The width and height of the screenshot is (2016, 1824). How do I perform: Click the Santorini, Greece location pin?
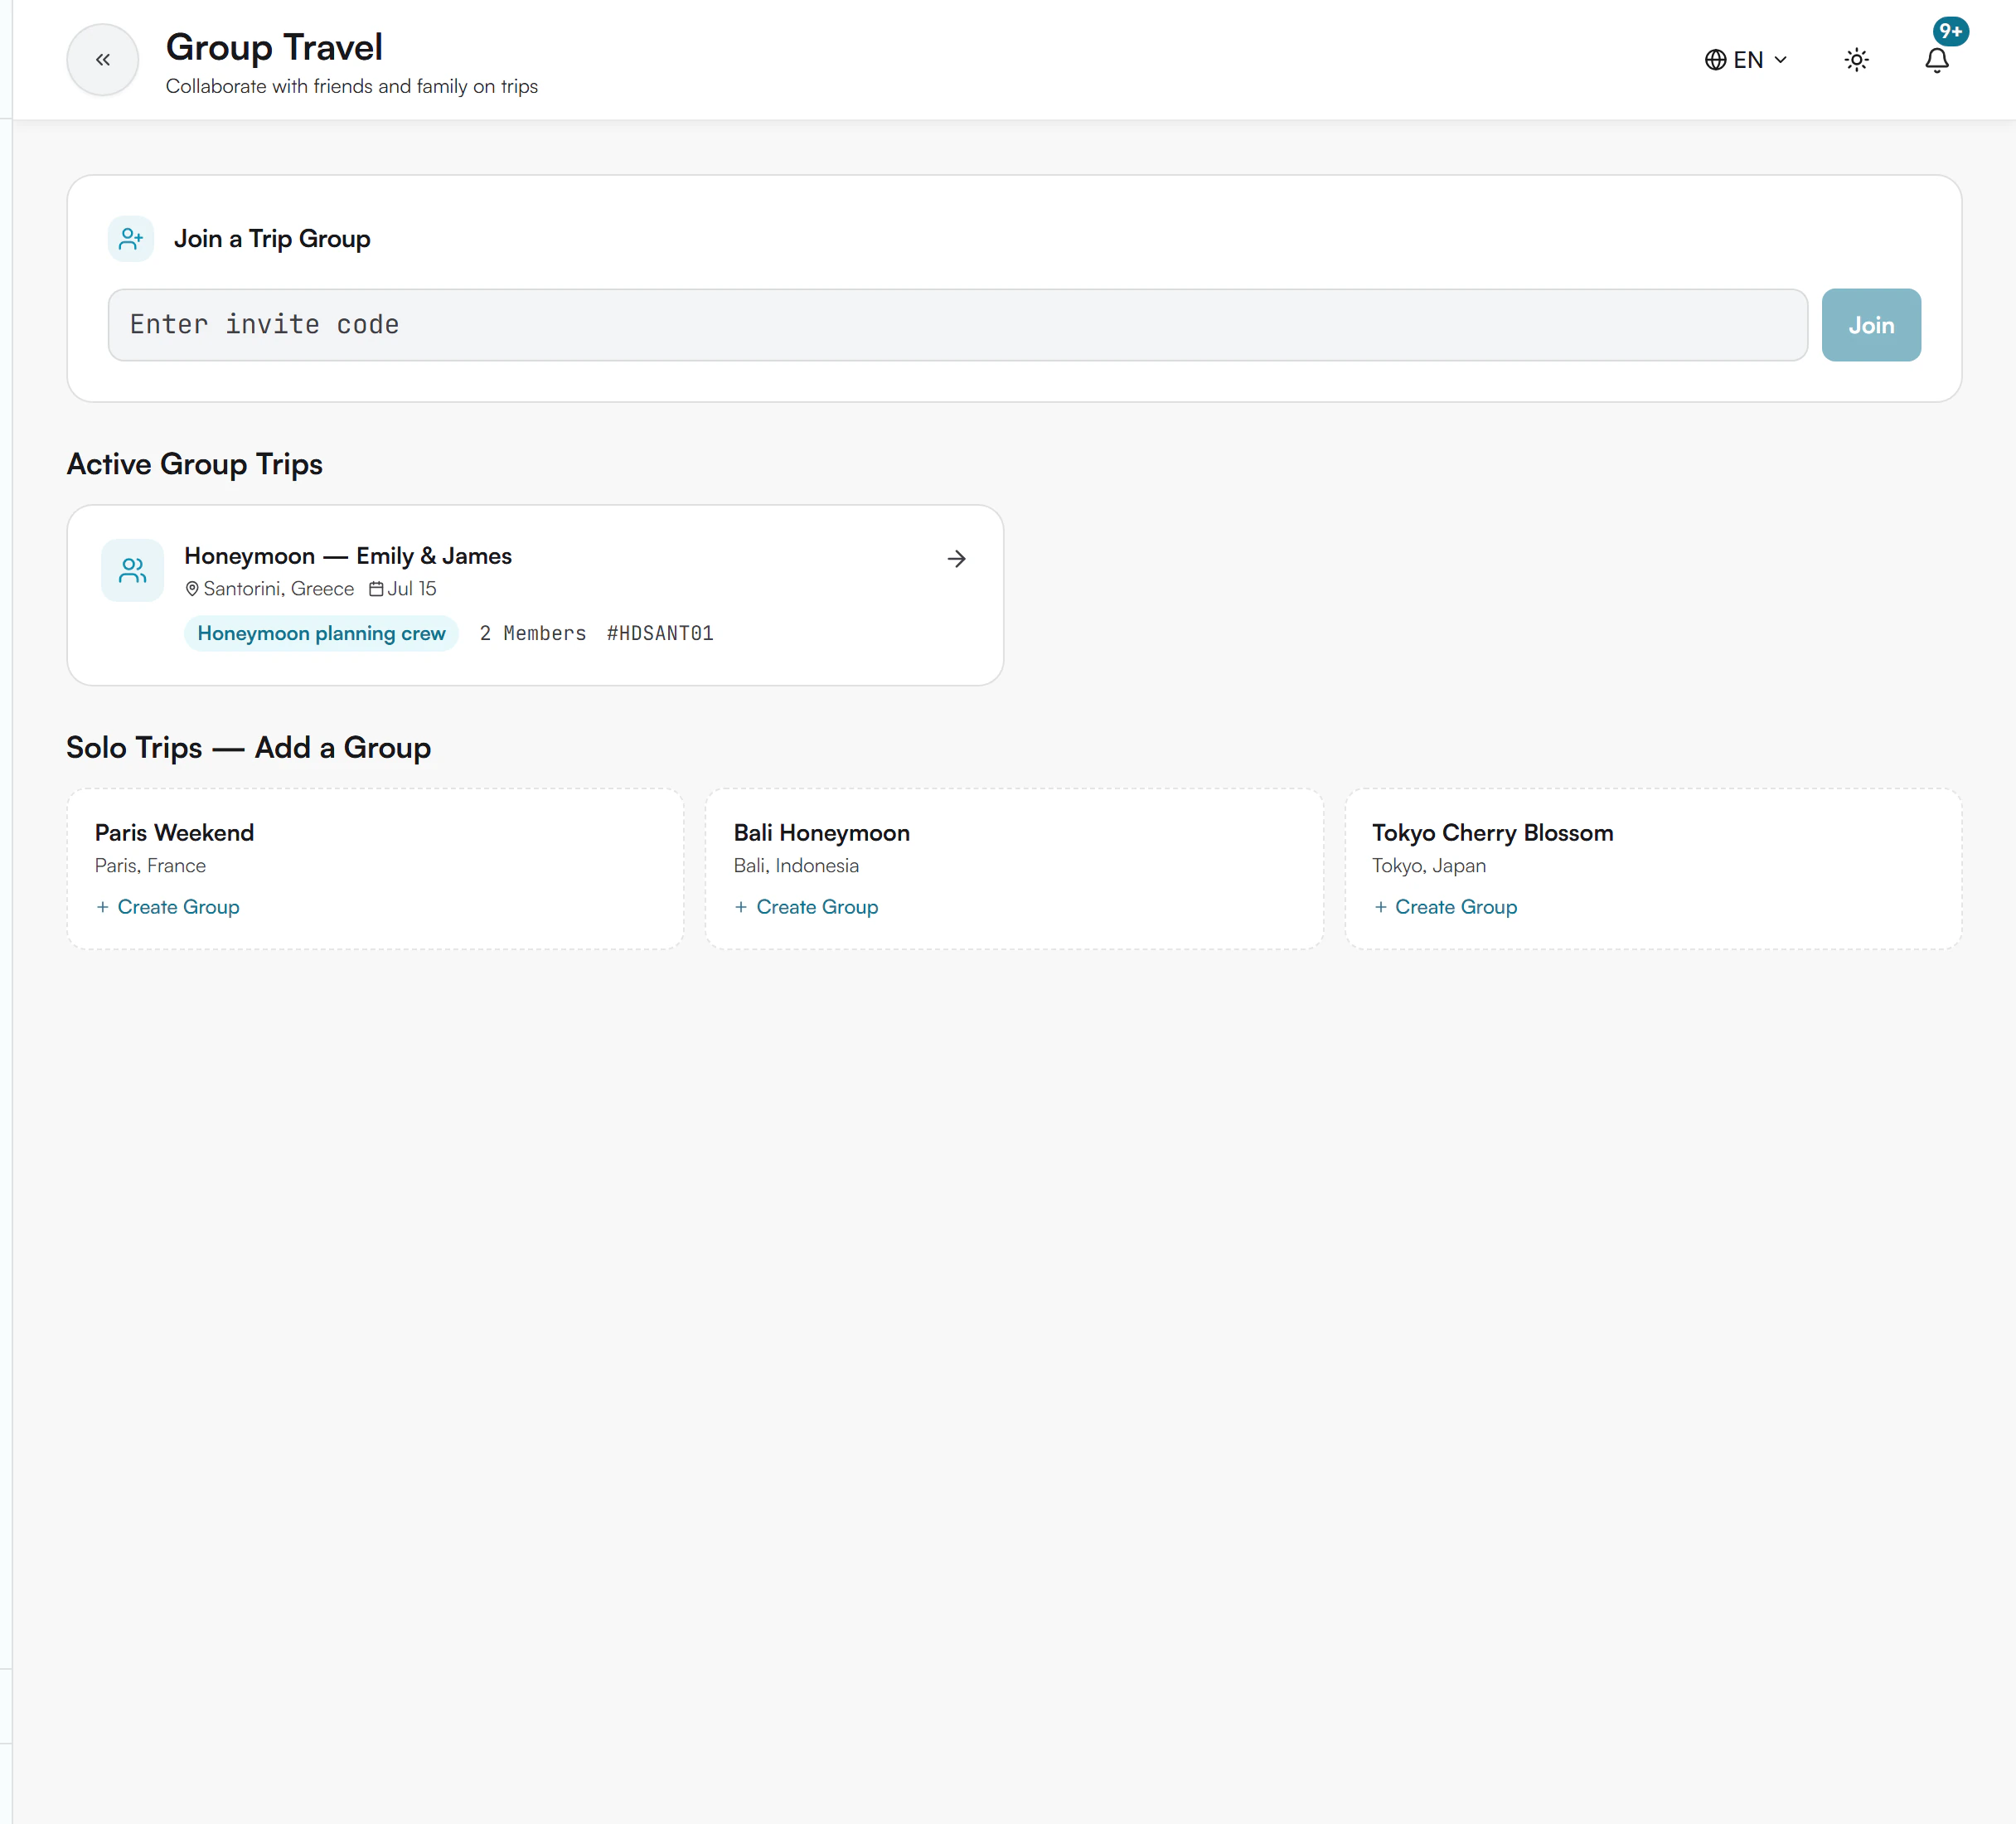(192, 589)
